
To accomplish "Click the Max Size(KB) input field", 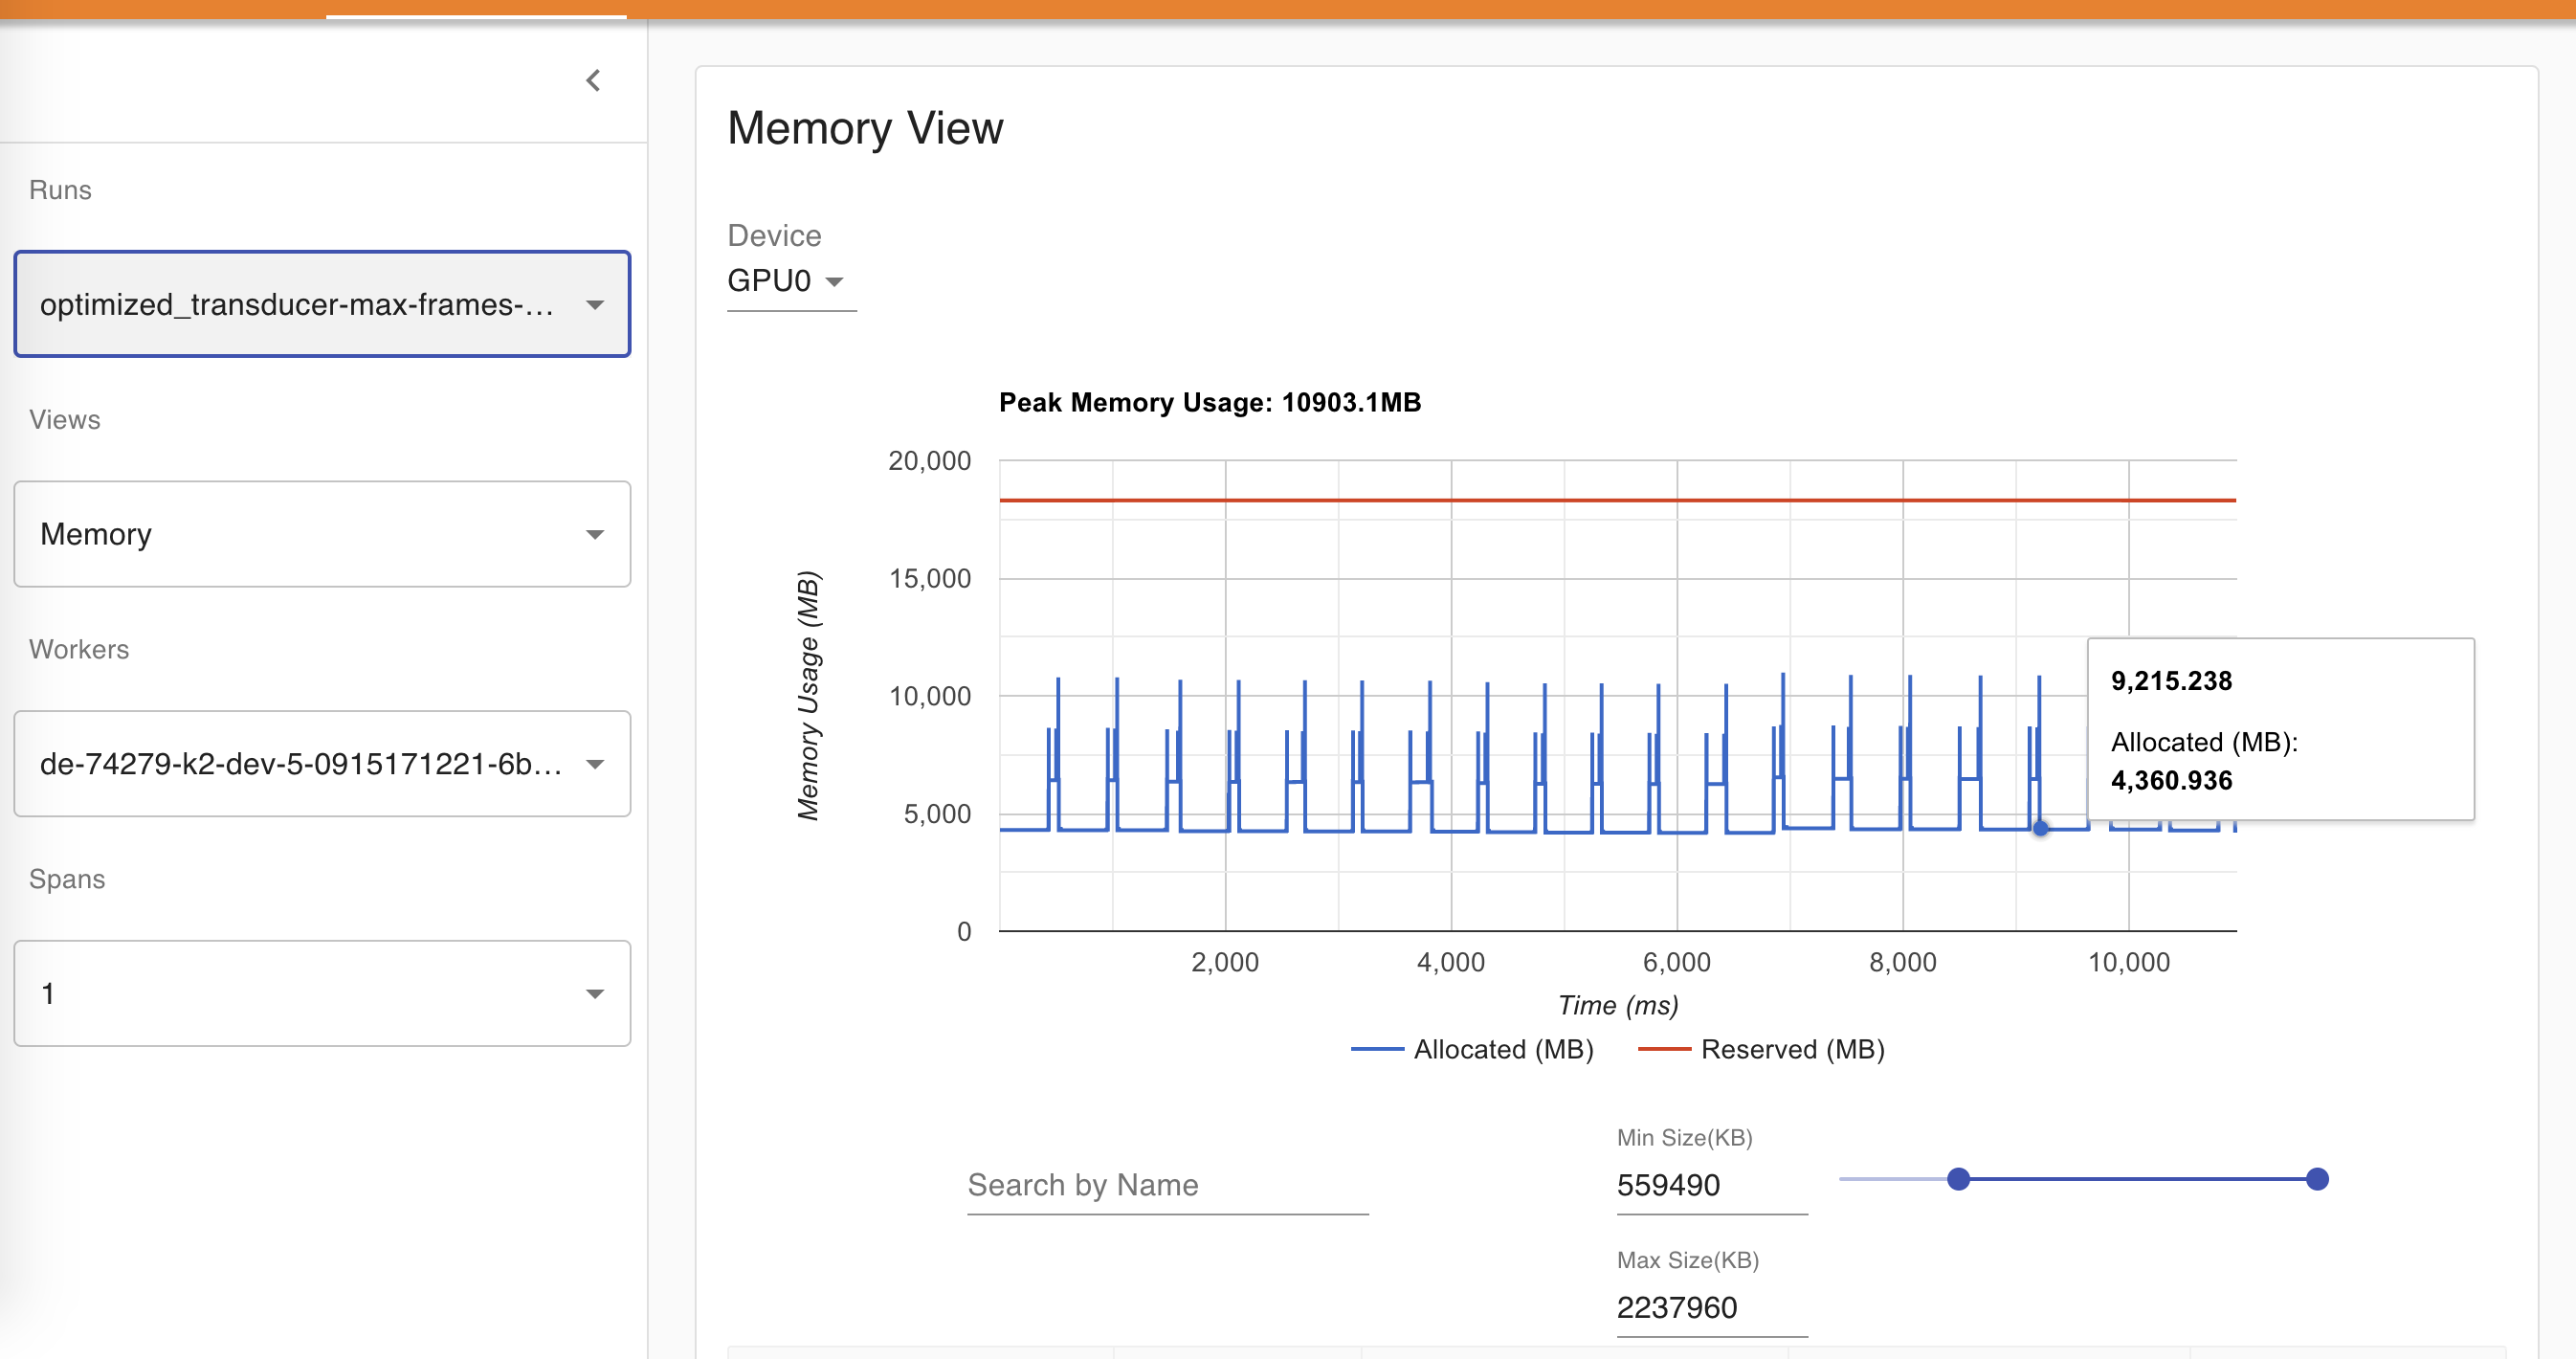I will 1710,1307.
